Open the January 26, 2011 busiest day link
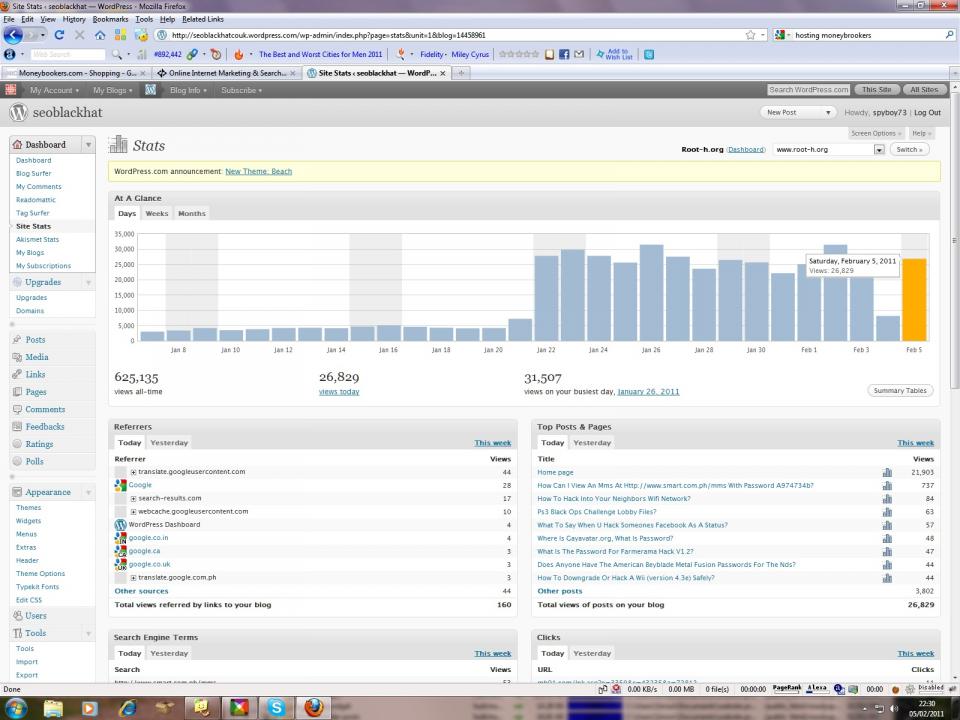This screenshot has width=960, height=720. point(648,392)
